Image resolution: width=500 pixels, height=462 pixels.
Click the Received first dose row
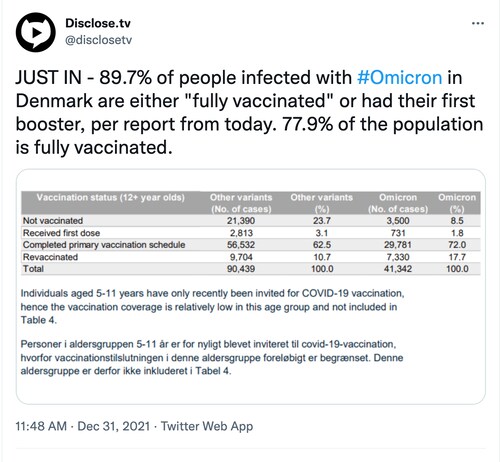[251, 233]
